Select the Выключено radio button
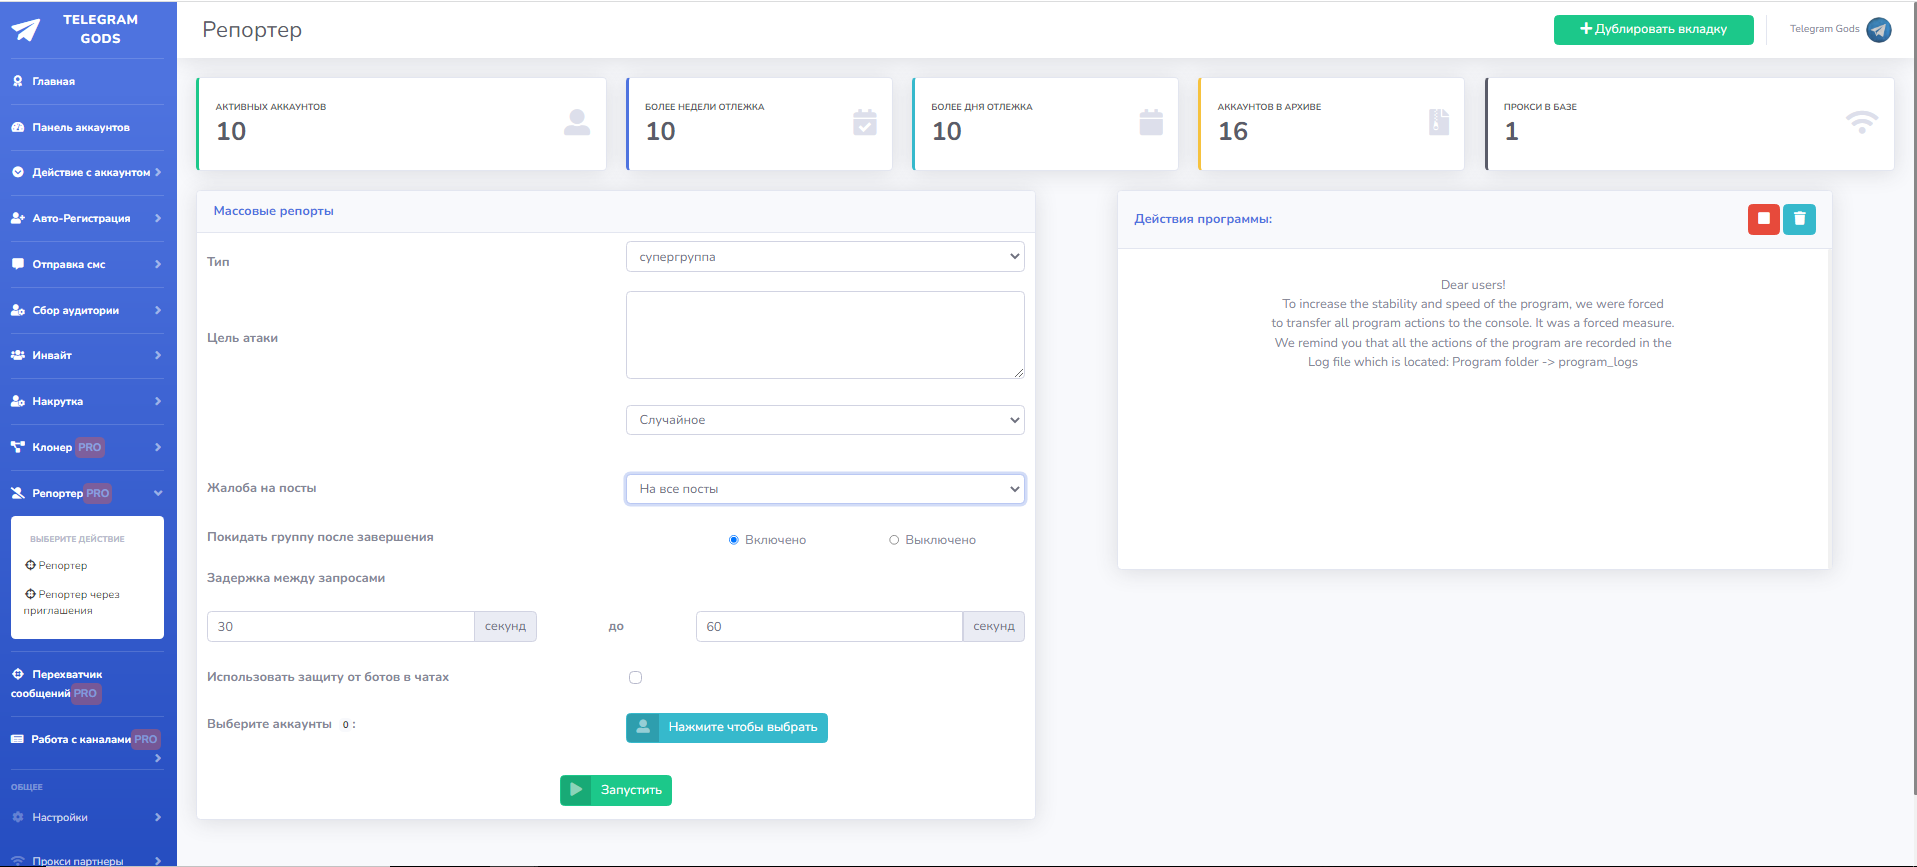1917x867 pixels. [894, 540]
